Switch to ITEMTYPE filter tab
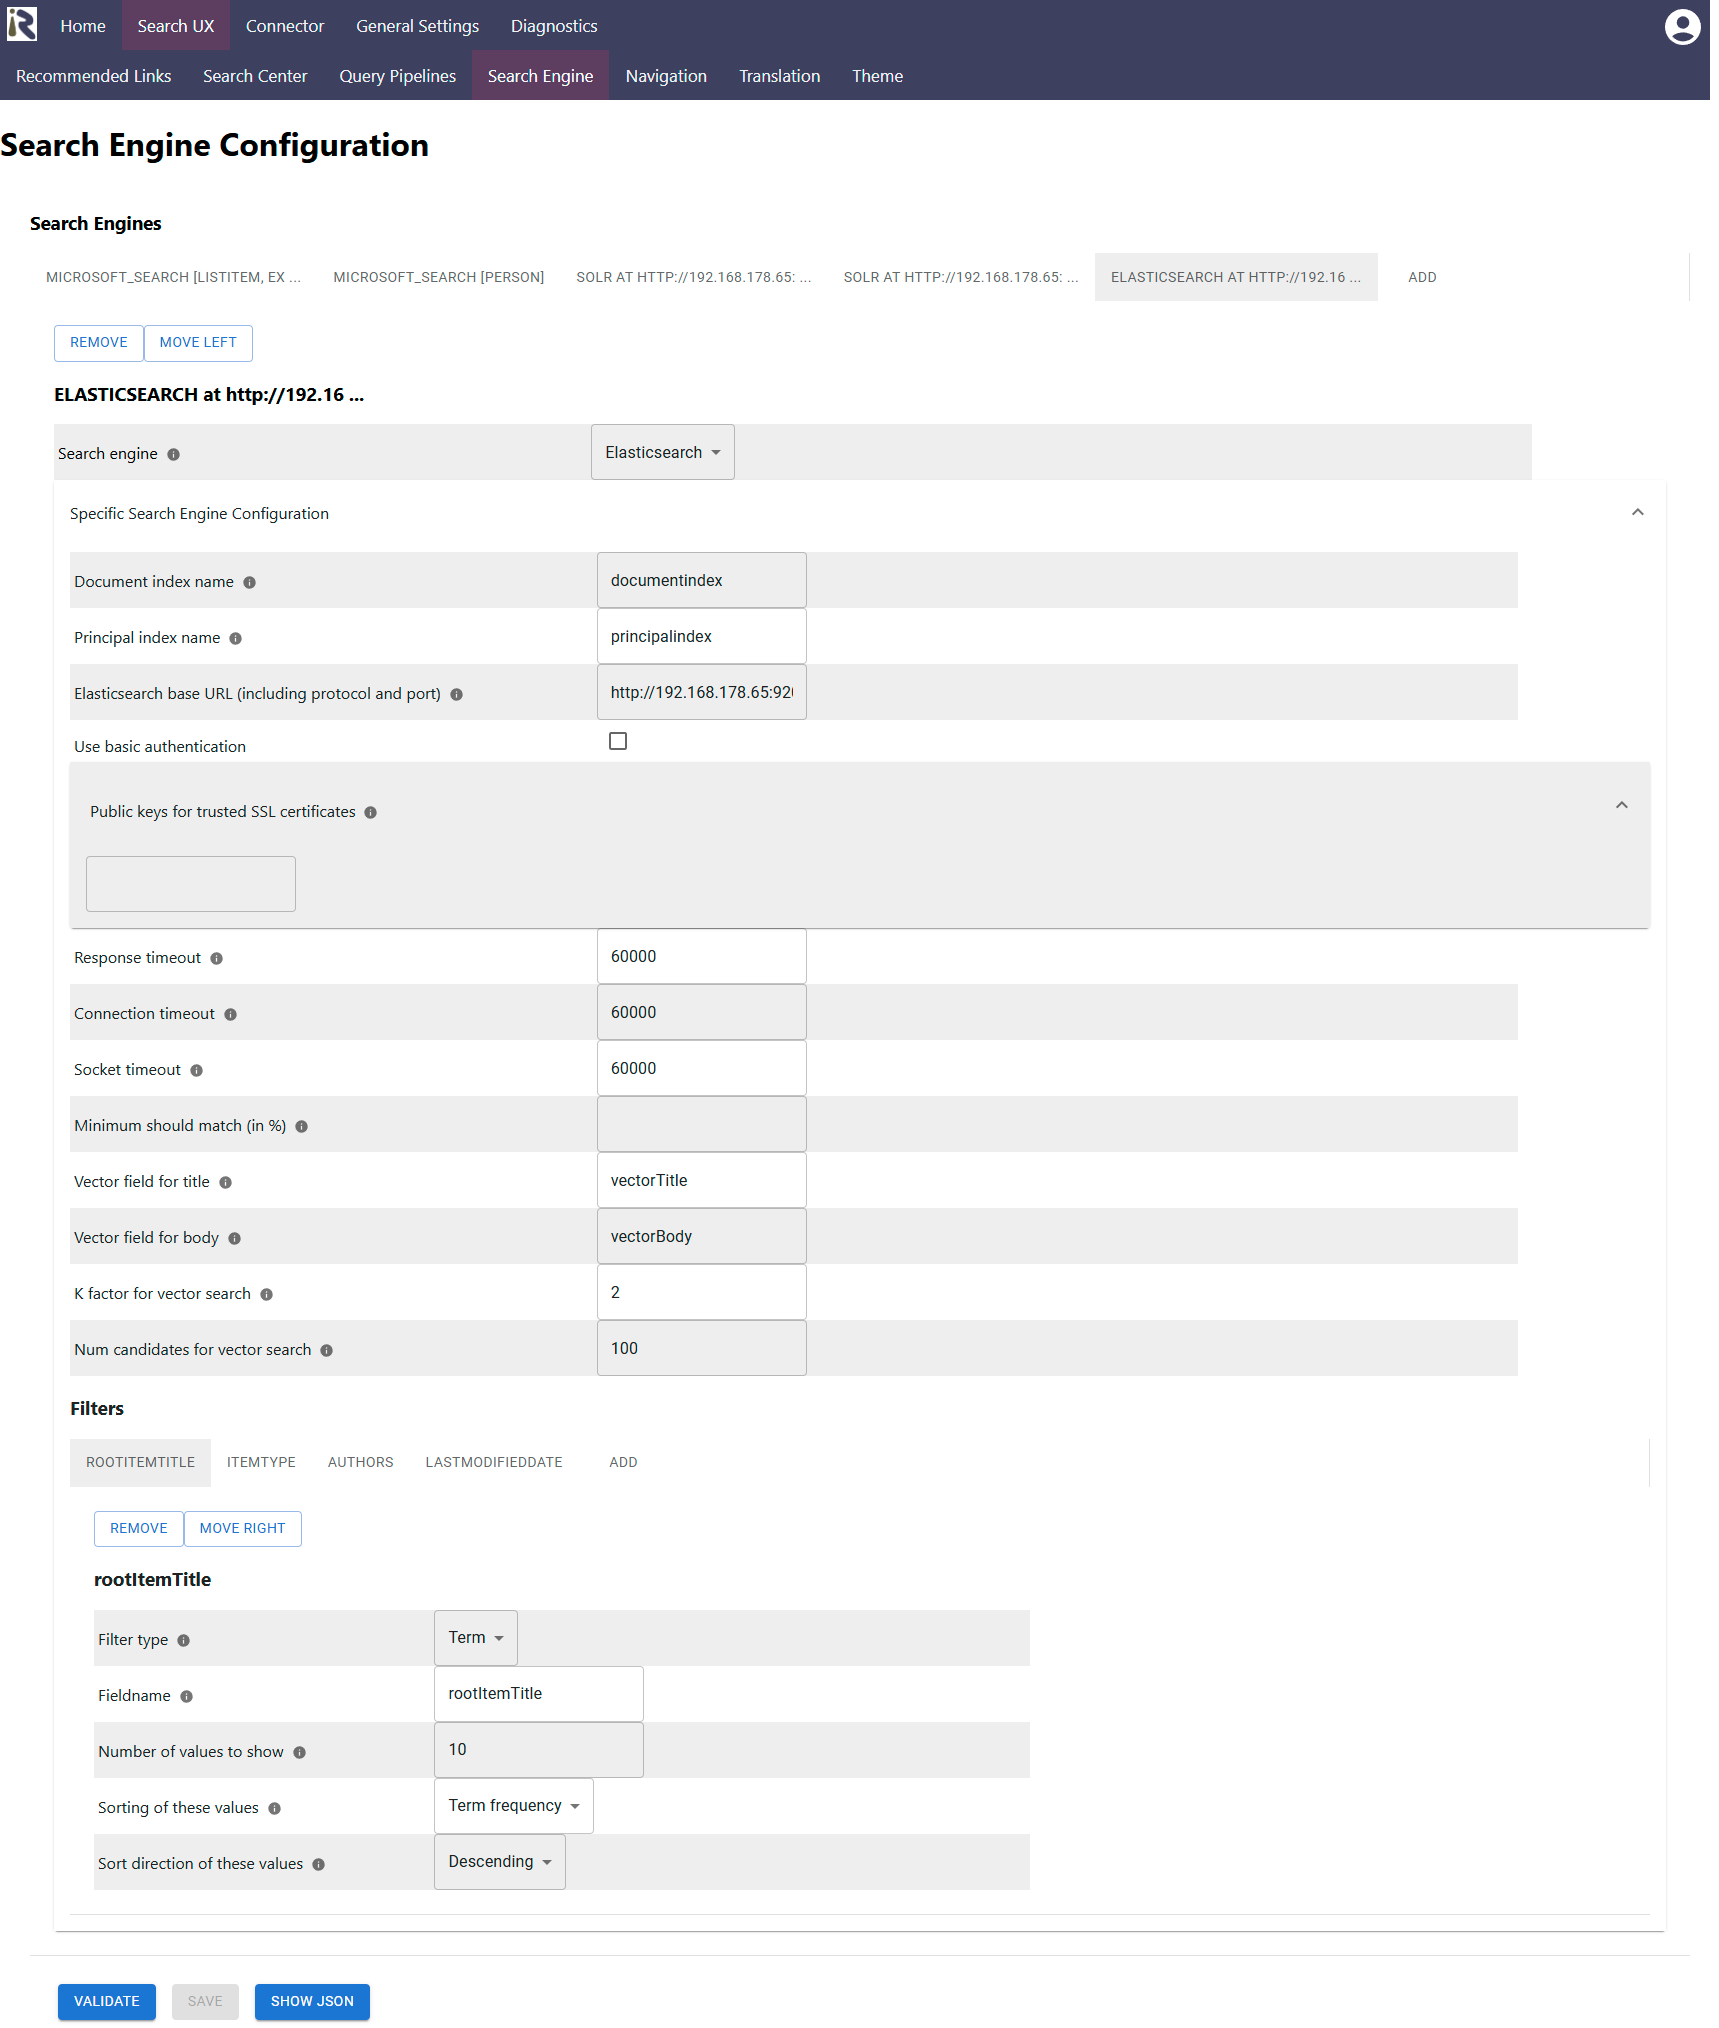The width and height of the screenshot is (1719, 2028). pos(261,1462)
